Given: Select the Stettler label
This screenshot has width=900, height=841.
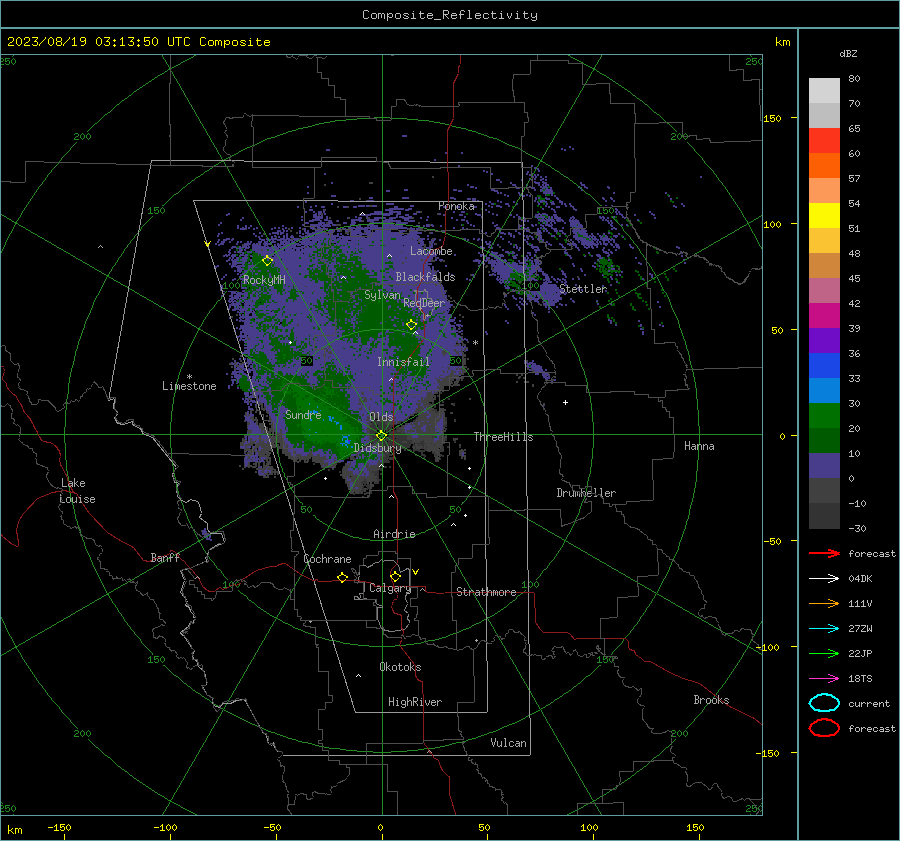Looking at the screenshot, I should pos(583,289).
